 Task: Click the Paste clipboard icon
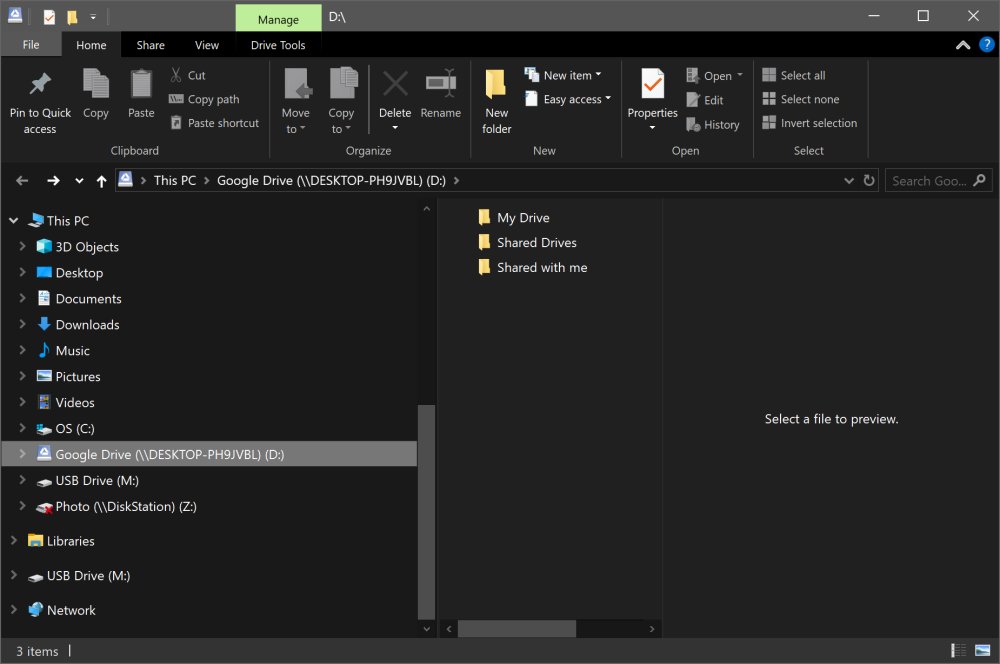[x=141, y=84]
